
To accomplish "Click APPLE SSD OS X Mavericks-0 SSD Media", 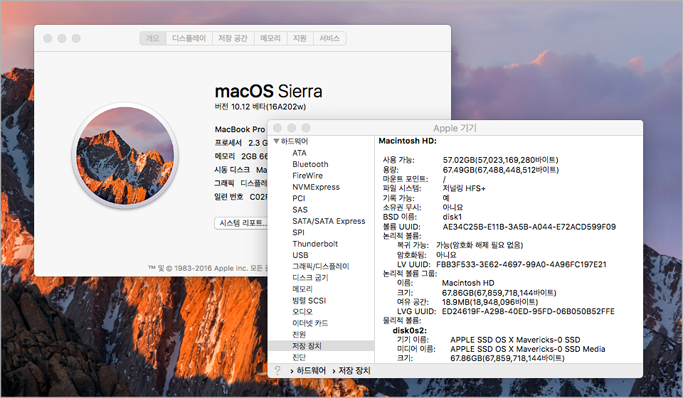I will (x=527, y=349).
